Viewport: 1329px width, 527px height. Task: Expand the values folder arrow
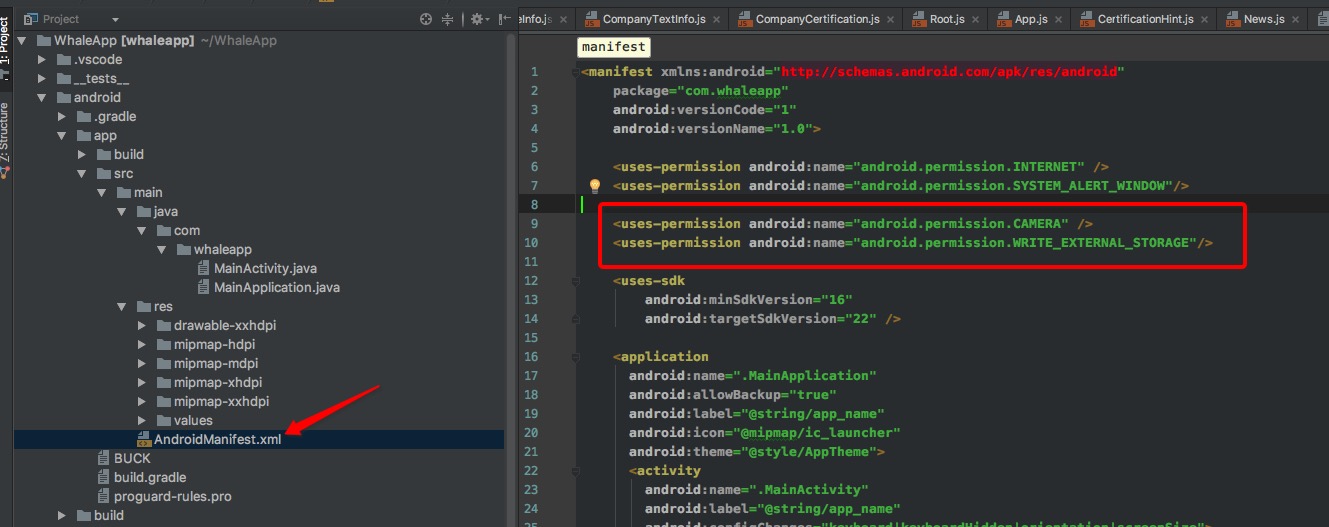(x=142, y=421)
